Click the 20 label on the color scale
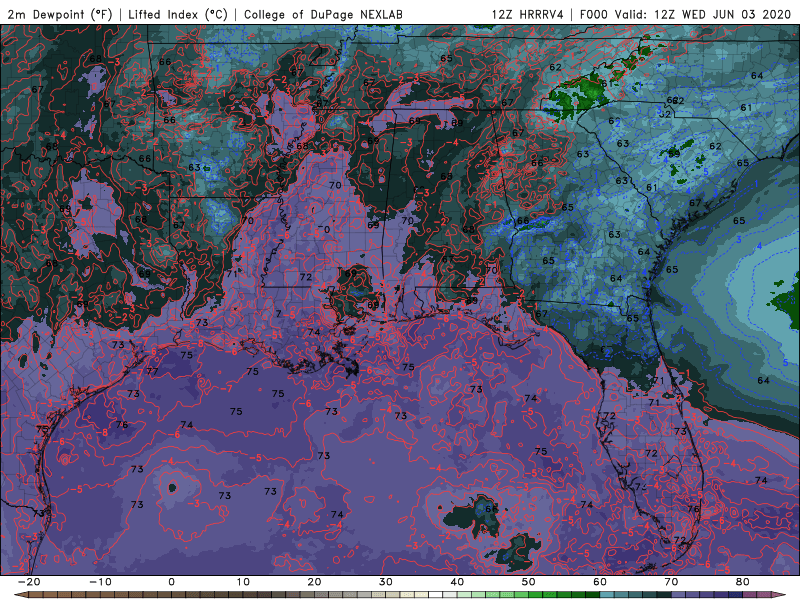 coord(314,582)
